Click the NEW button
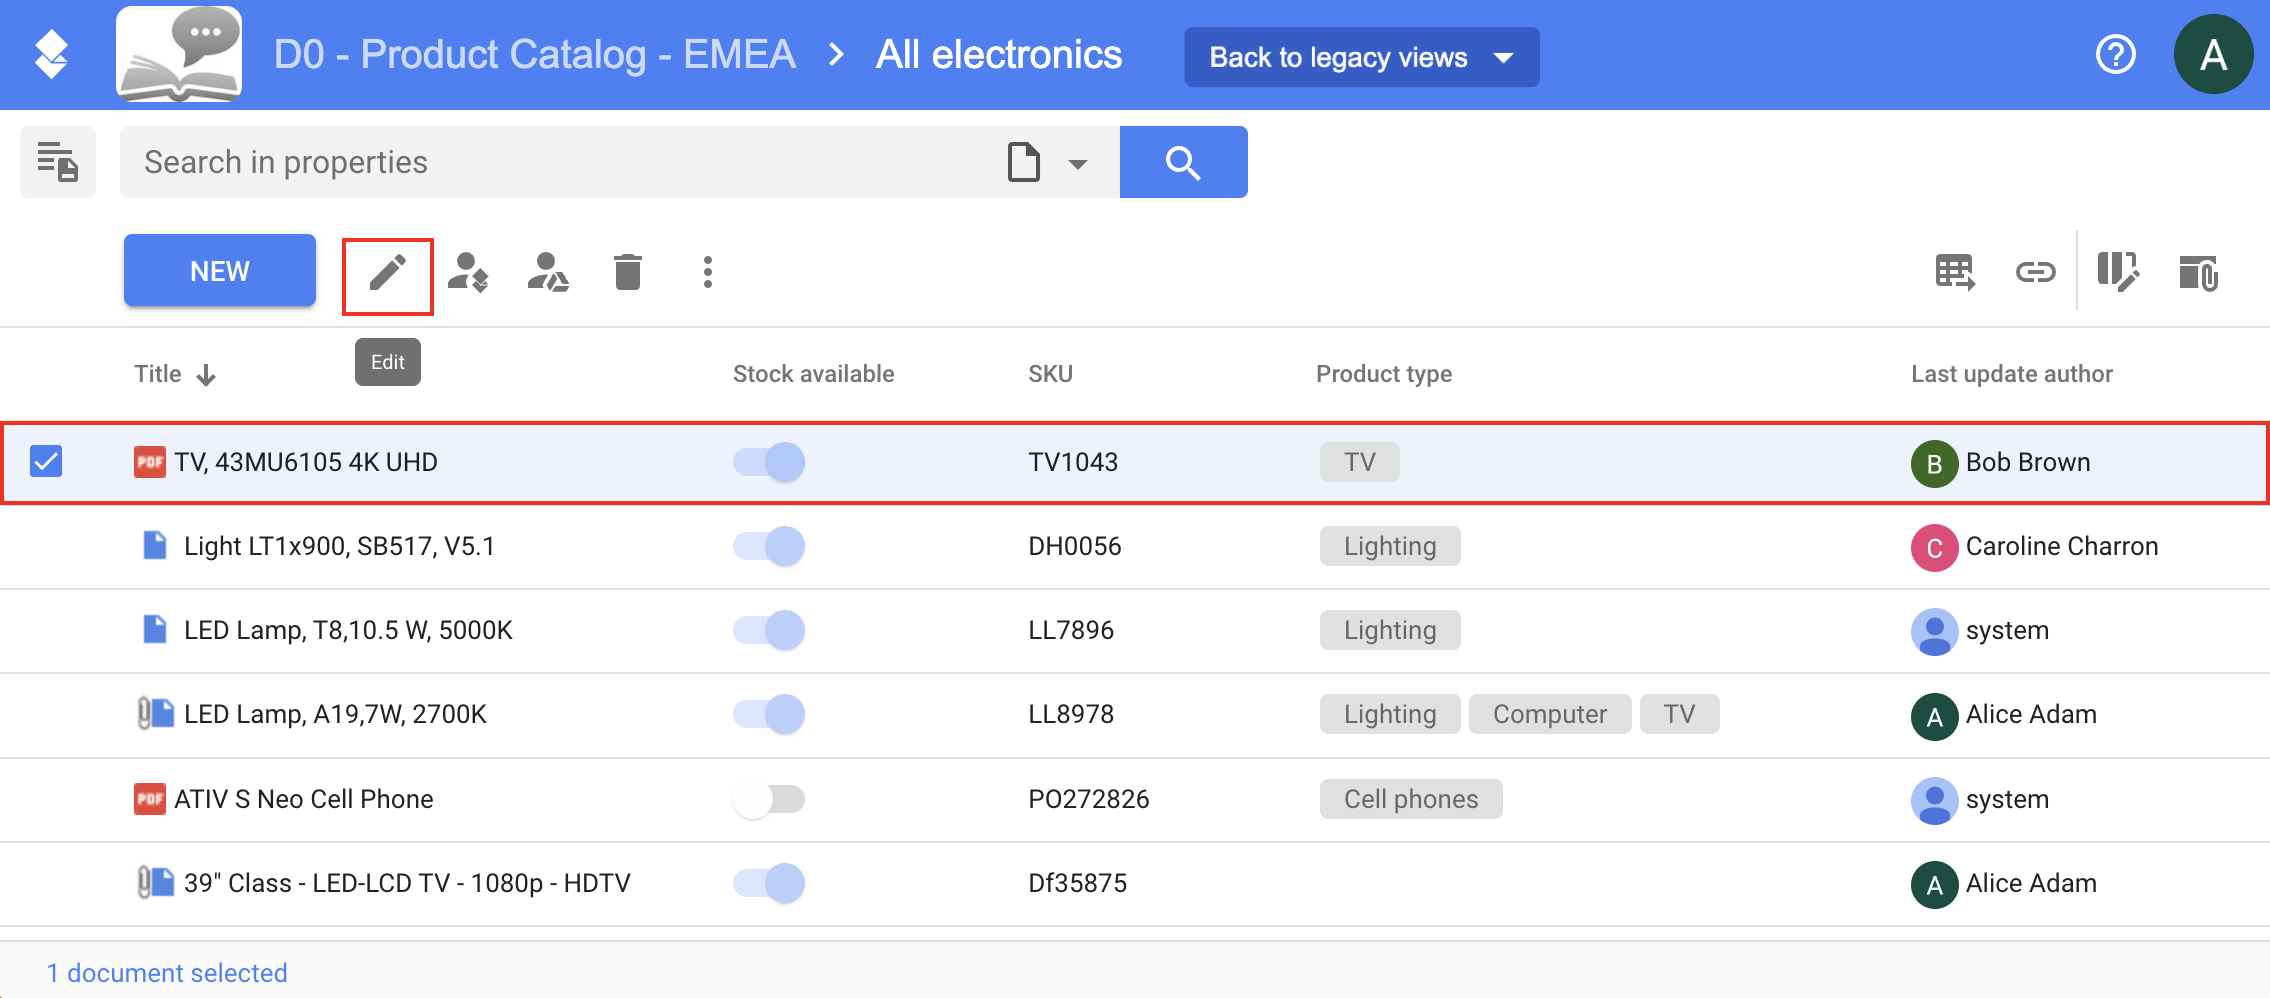2270x998 pixels. (219, 270)
